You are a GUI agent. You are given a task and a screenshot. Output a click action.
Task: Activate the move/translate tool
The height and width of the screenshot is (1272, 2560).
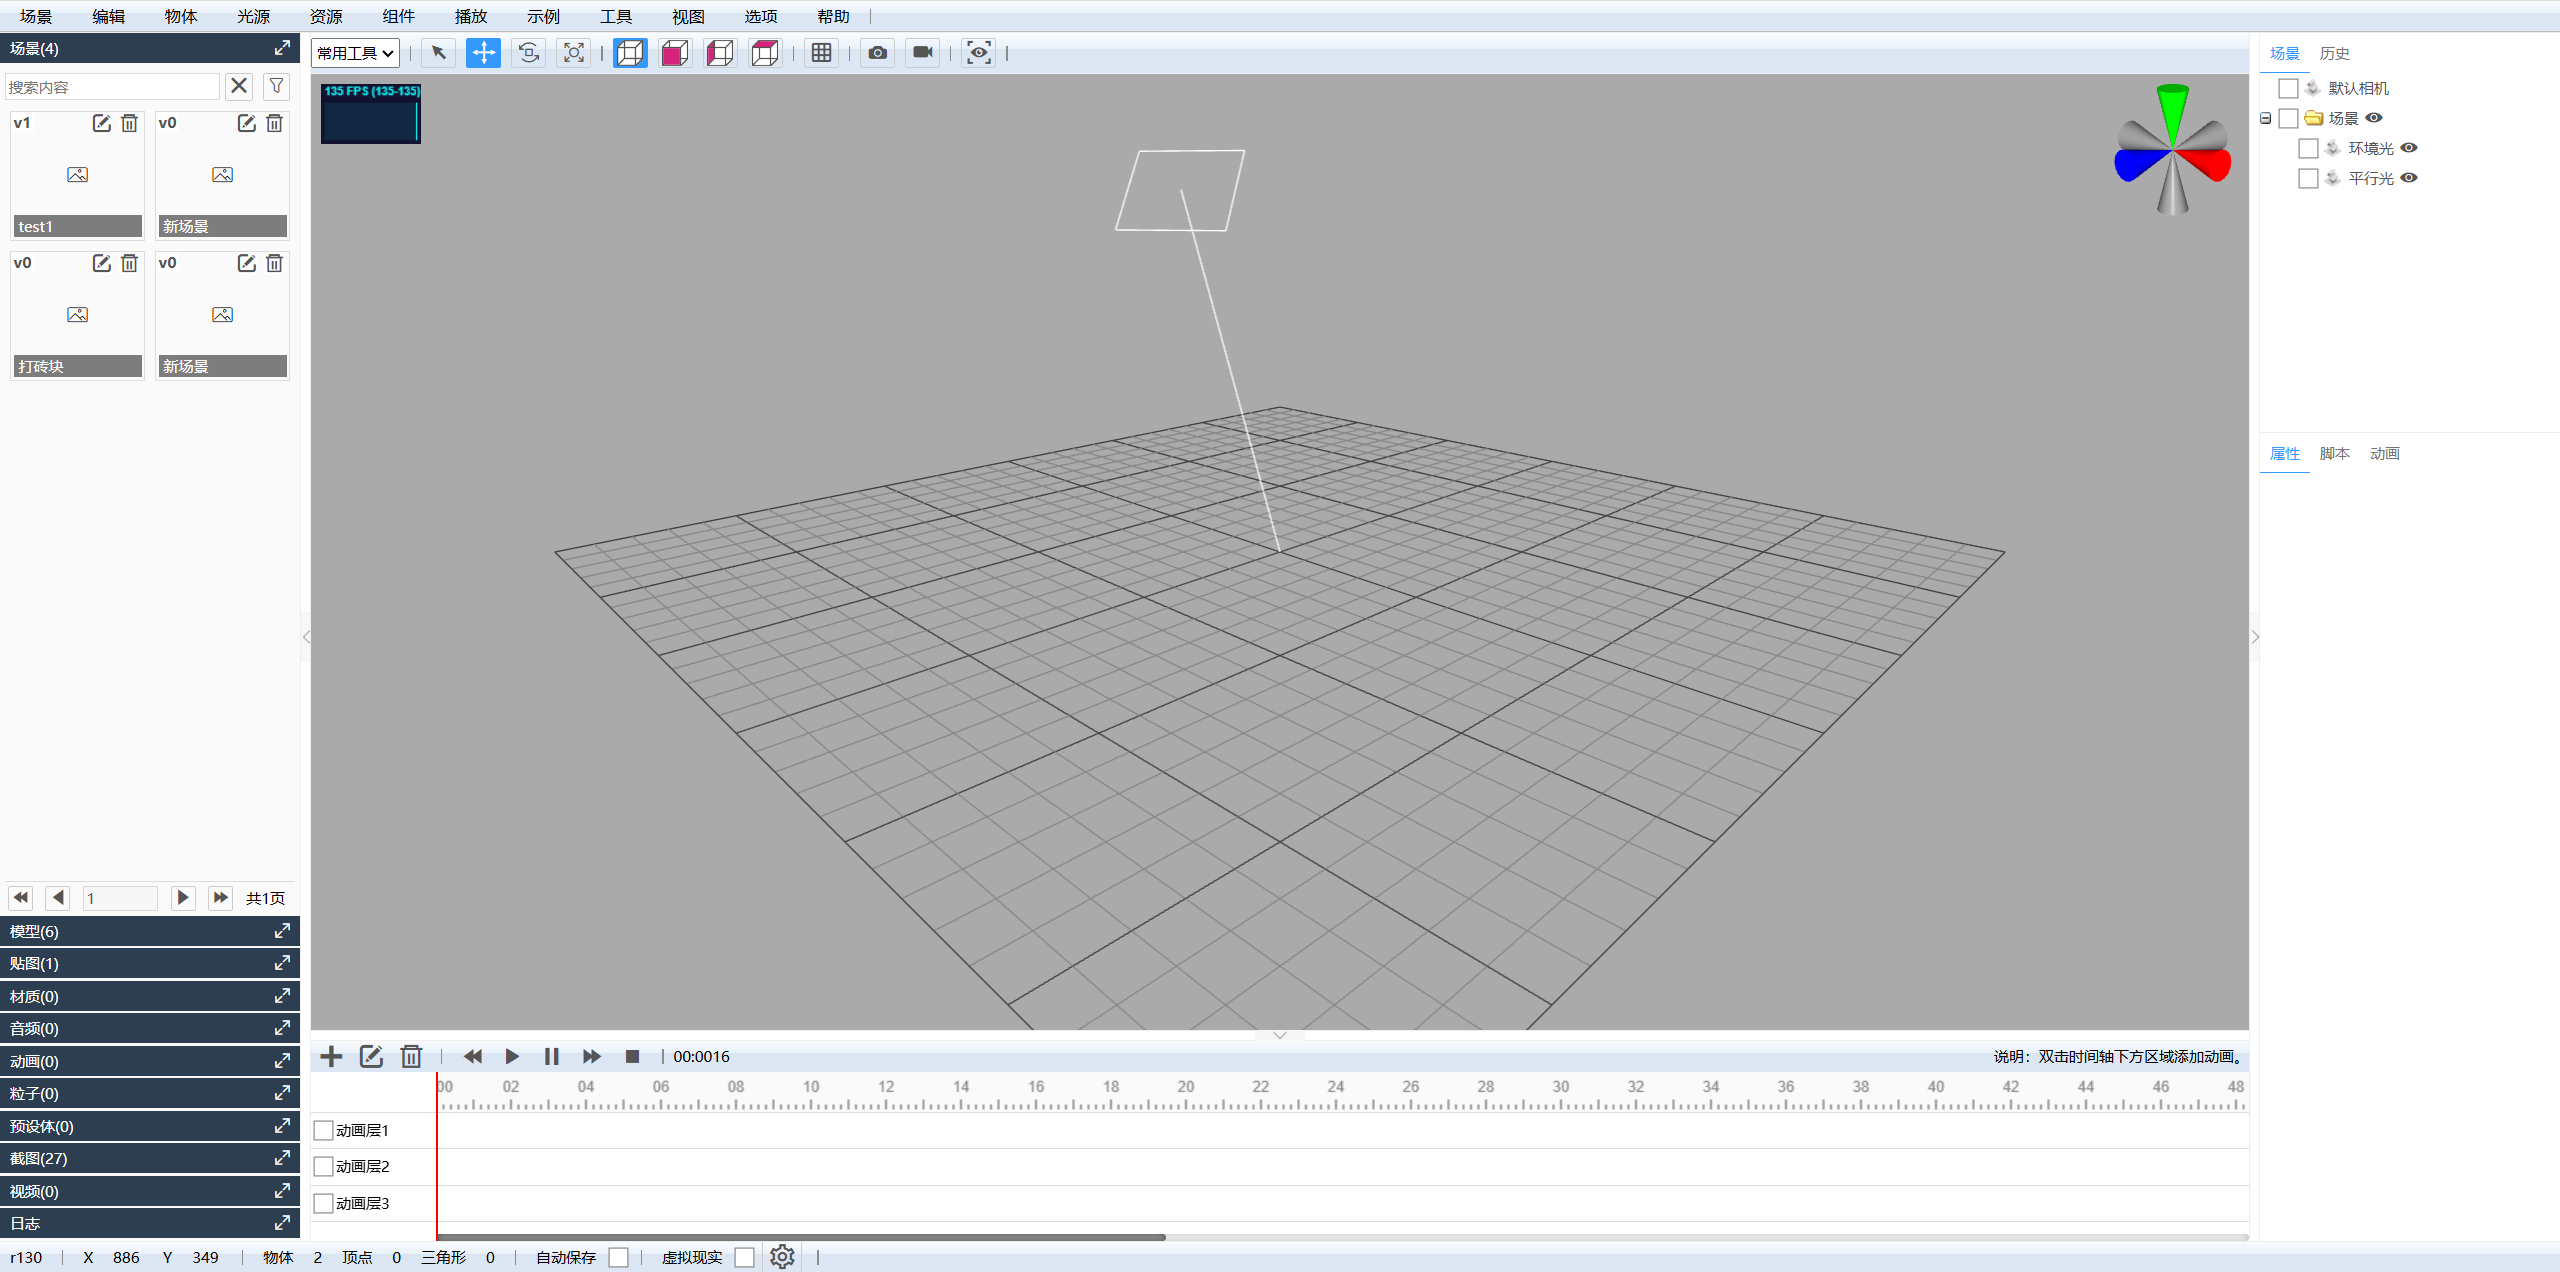point(483,53)
